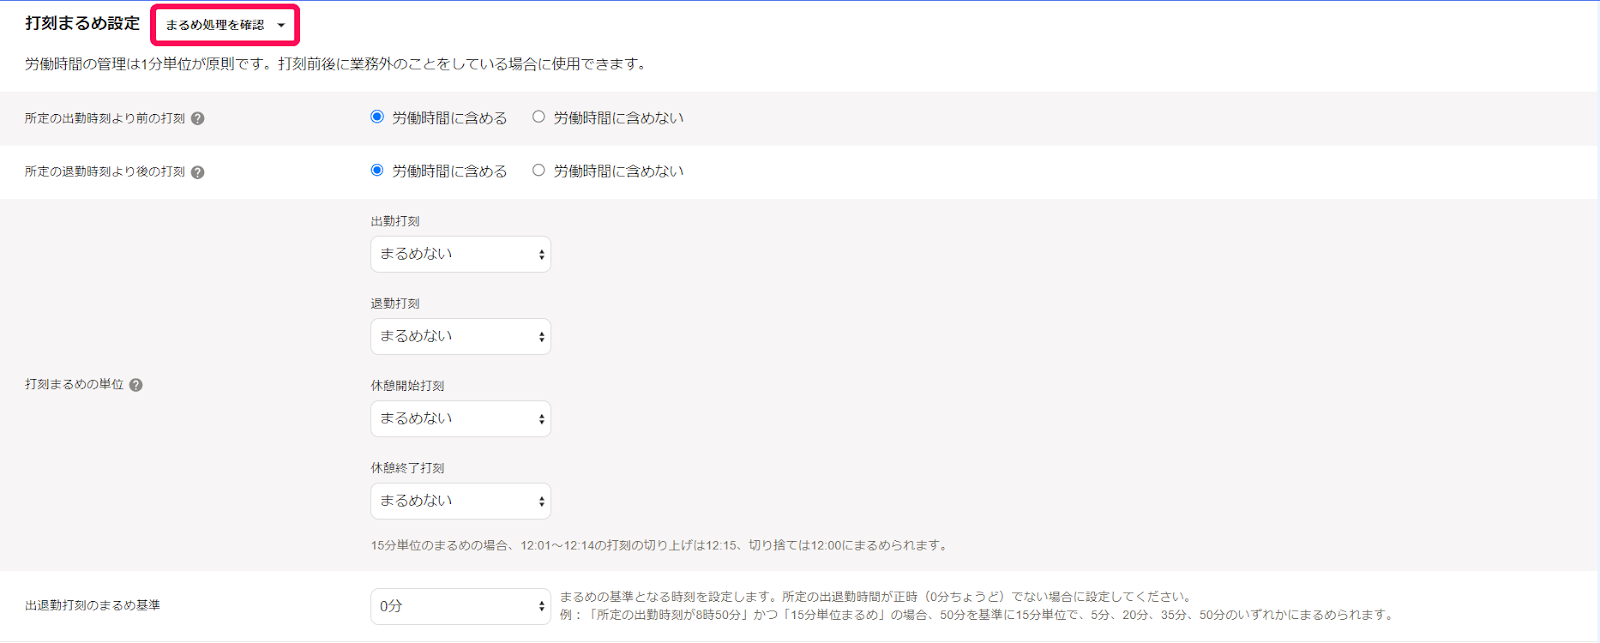The height and width of the screenshot is (643, 1600).
Task: Click the 打刻まるめの単位 label
Action: coord(74,384)
